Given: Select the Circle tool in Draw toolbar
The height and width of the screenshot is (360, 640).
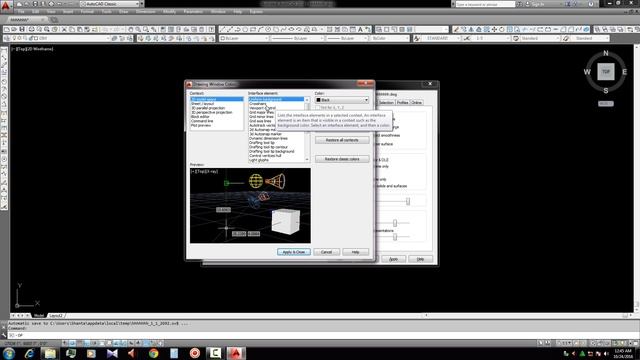Looking at the screenshot, I should 268,29.
